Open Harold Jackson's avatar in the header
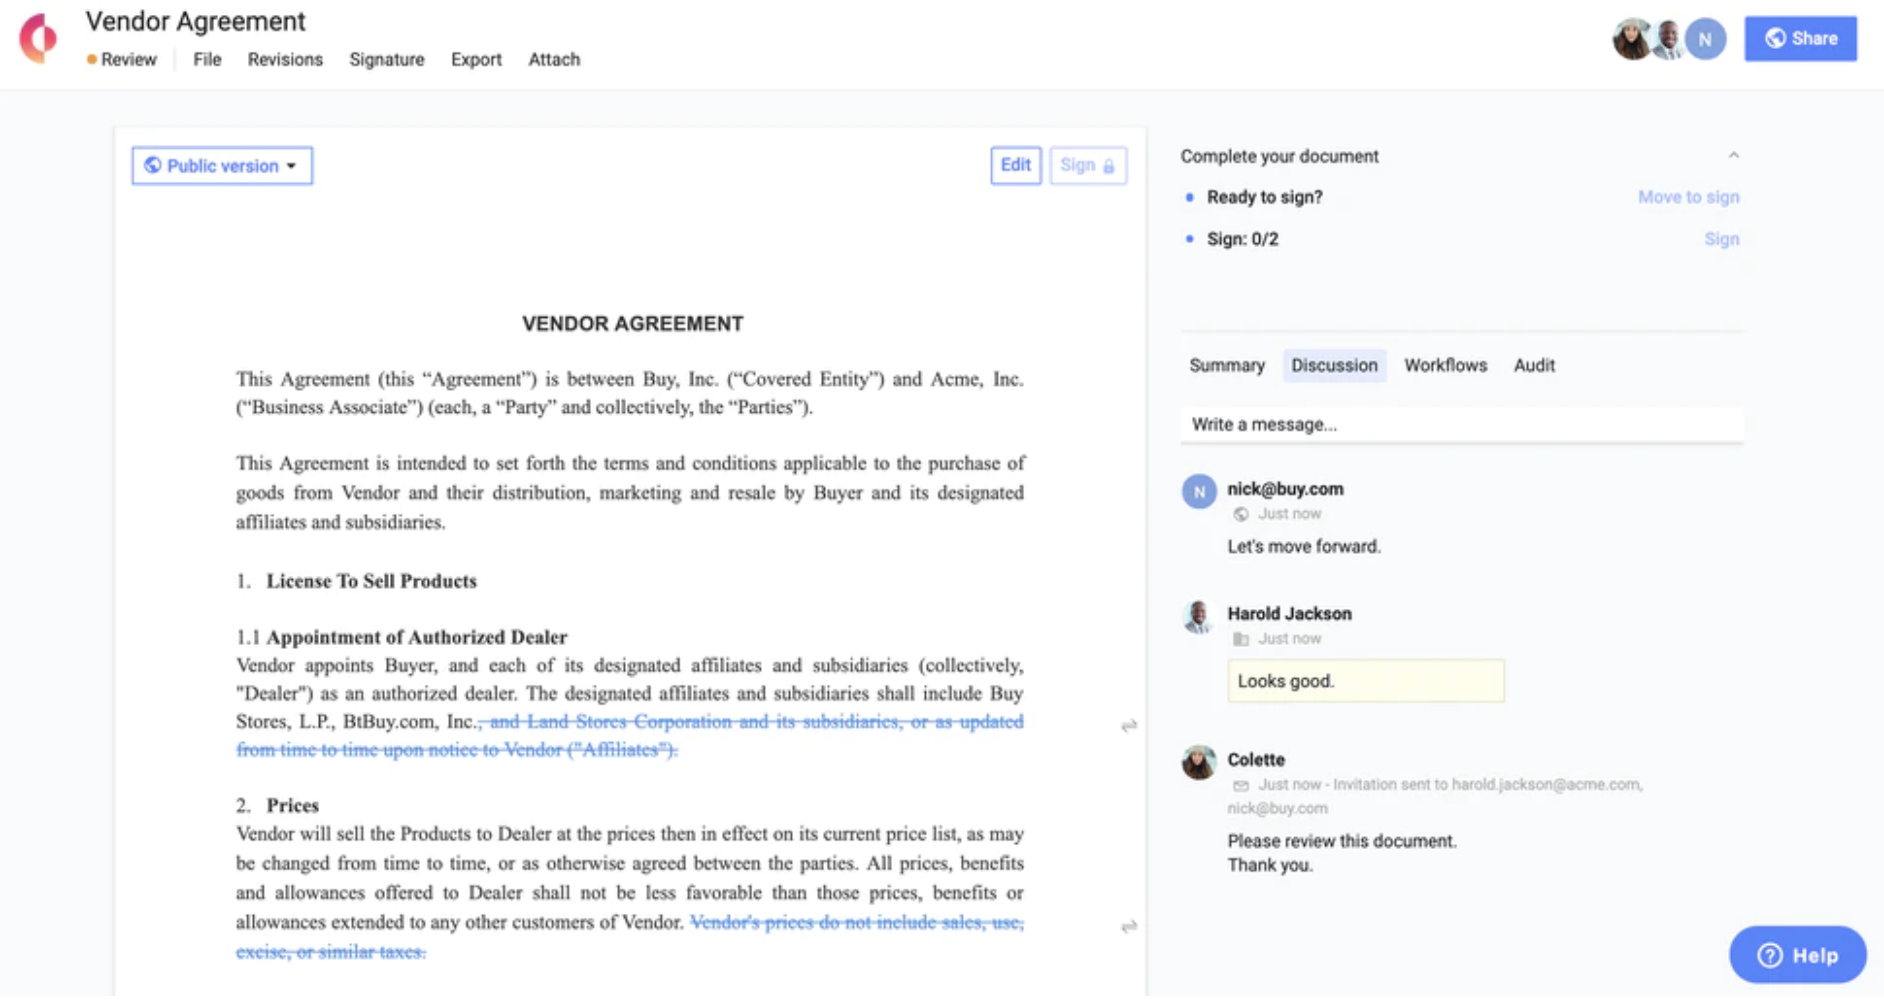The height and width of the screenshot is (1002, 1884). (1668, 39)
